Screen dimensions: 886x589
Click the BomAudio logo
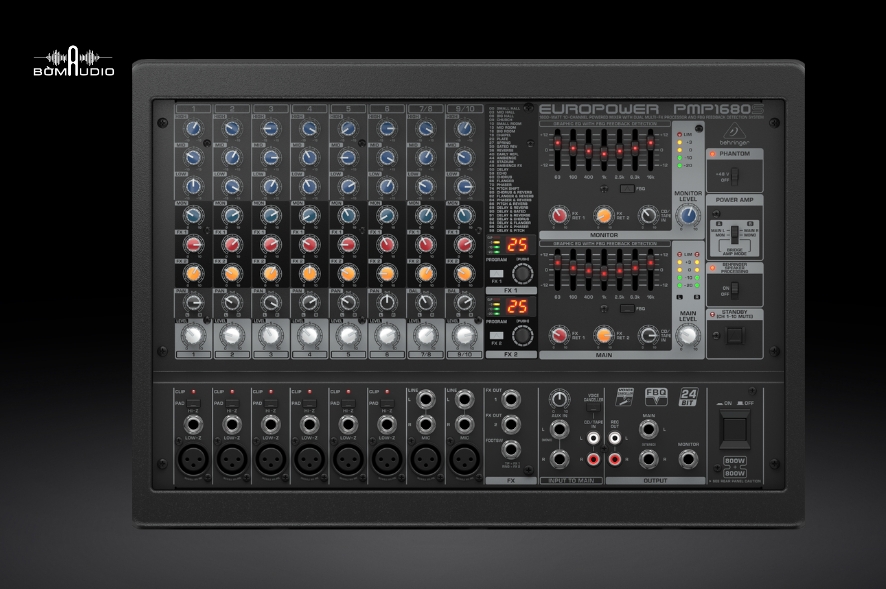74,61
